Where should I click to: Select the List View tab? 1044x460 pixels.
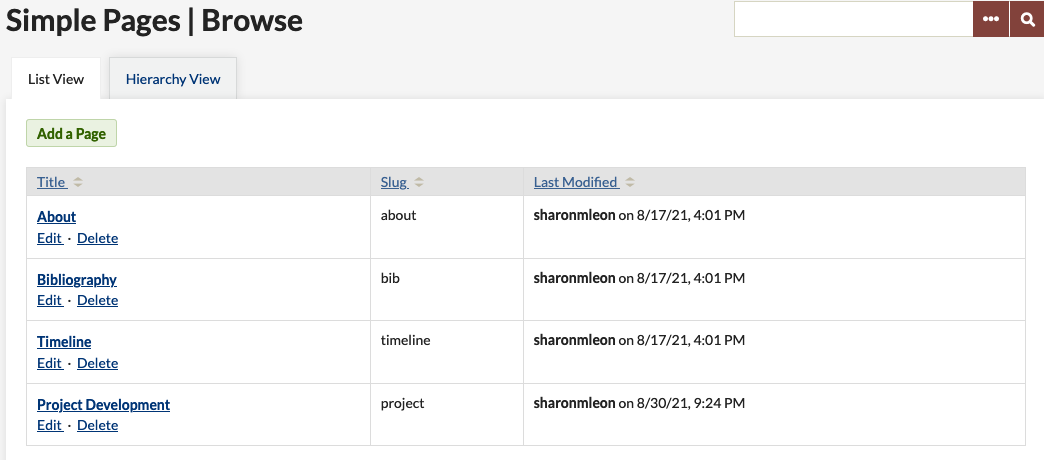pos(56,79)
